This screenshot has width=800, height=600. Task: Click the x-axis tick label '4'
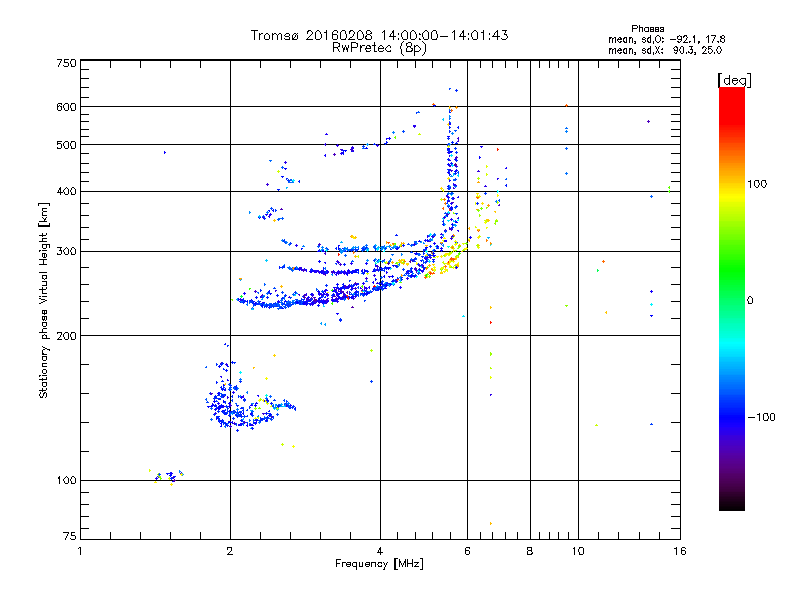click(380, 551)
